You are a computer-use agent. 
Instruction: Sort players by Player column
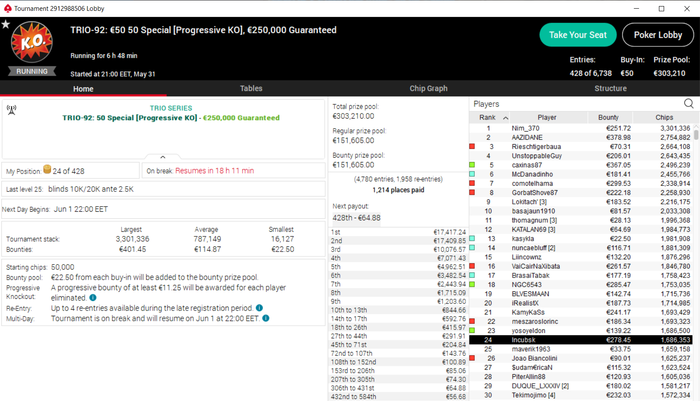click(x=547, y=117)
